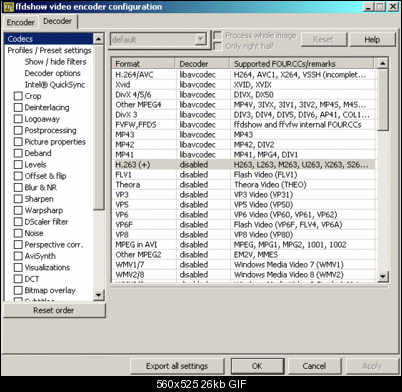Image resolution: width=402 pixels, height=392 pixels.
Task: Toggle the AviSynth checkbox
Action: [x=18, y=256]
